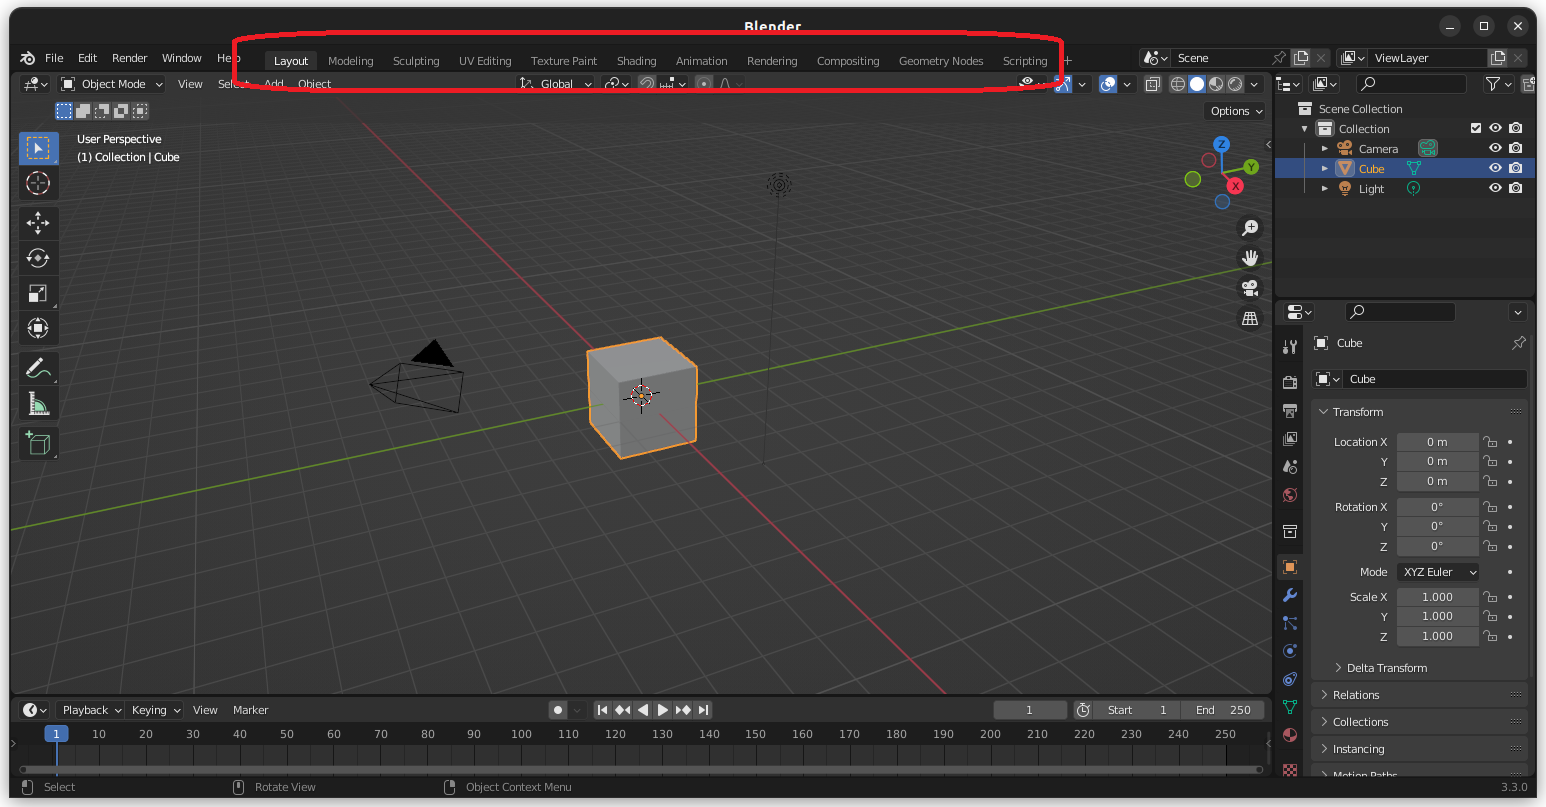Hide the Camera in viewport
The height and width of the screenshot is (807, 1546).
(1495, 148)
